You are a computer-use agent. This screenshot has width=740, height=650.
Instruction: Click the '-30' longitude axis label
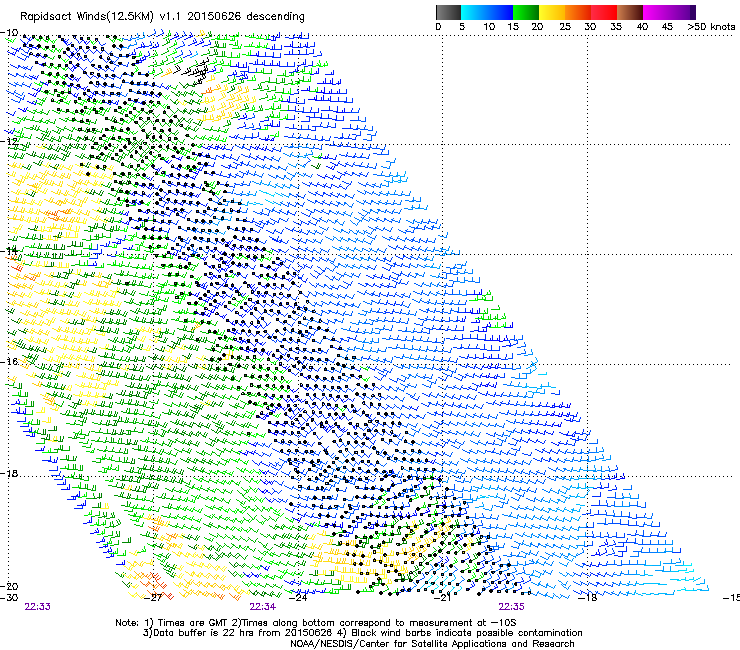pos(9,598)
